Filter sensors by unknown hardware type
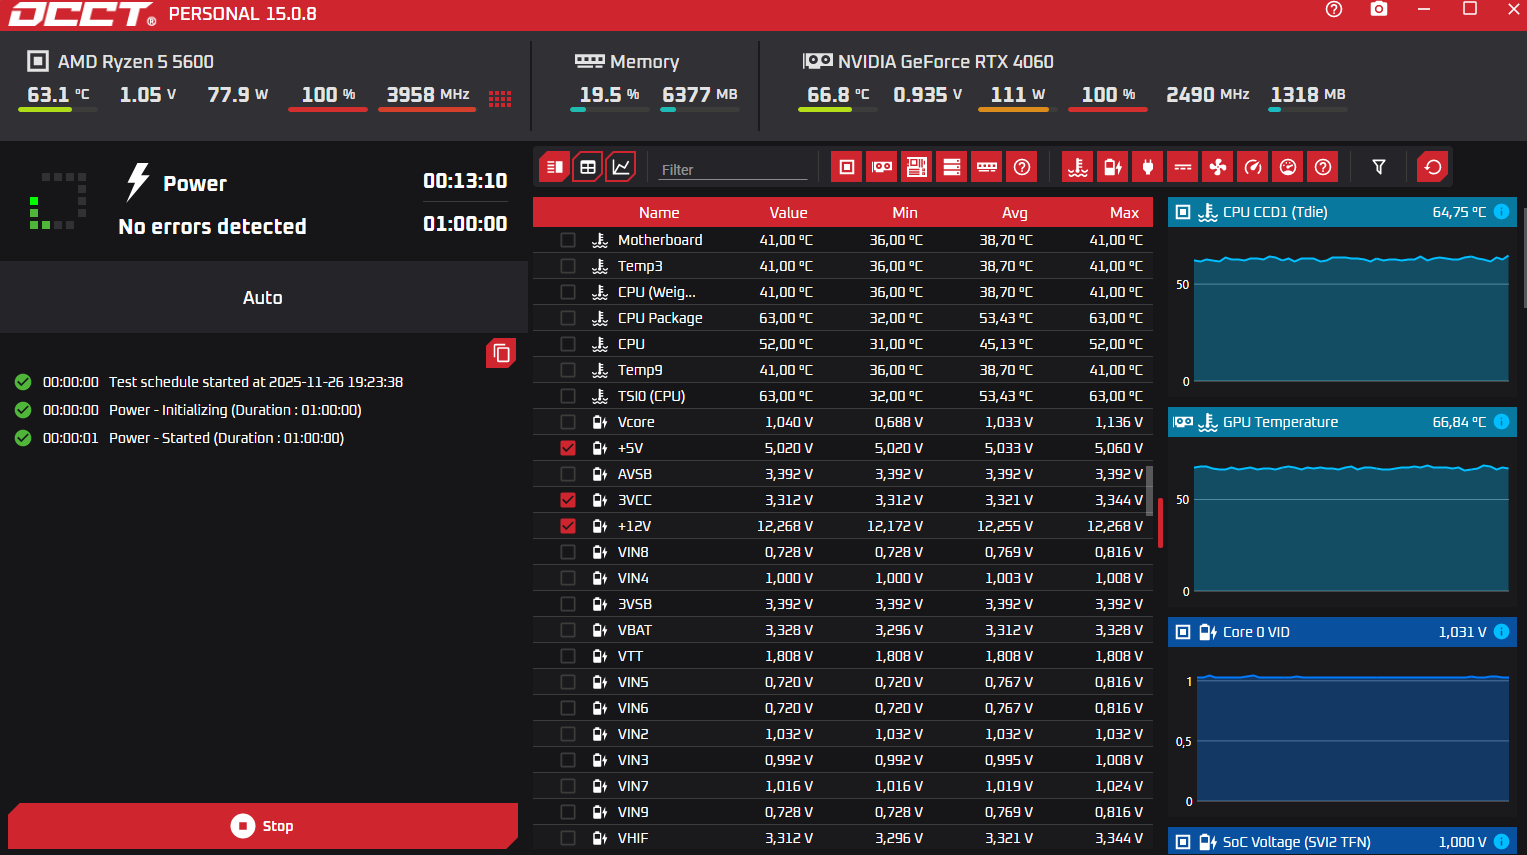 [1022, 167]
